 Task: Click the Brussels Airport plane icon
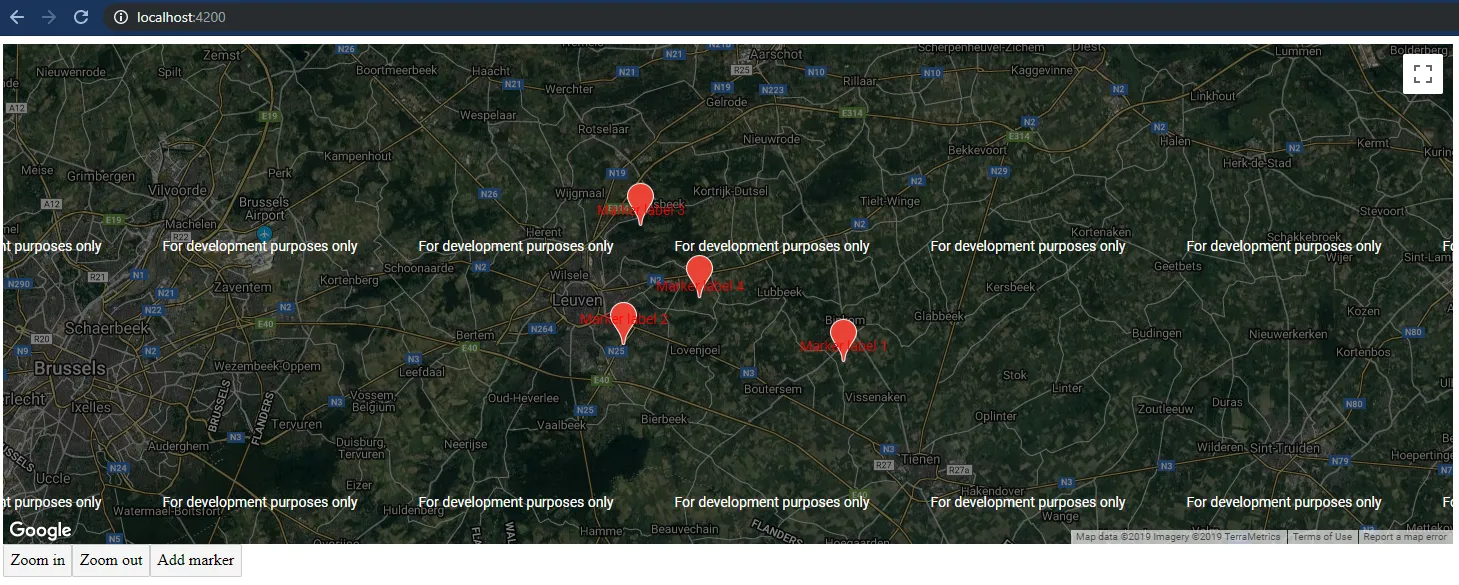pyautogui.click(x=264, y=234)
